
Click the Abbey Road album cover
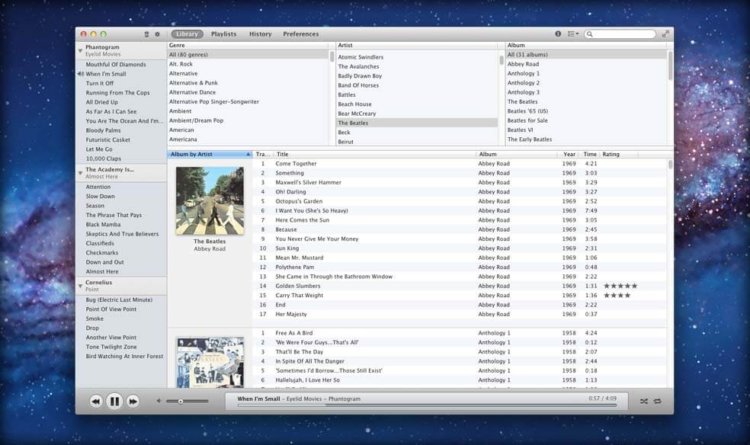tap(210, 200)
